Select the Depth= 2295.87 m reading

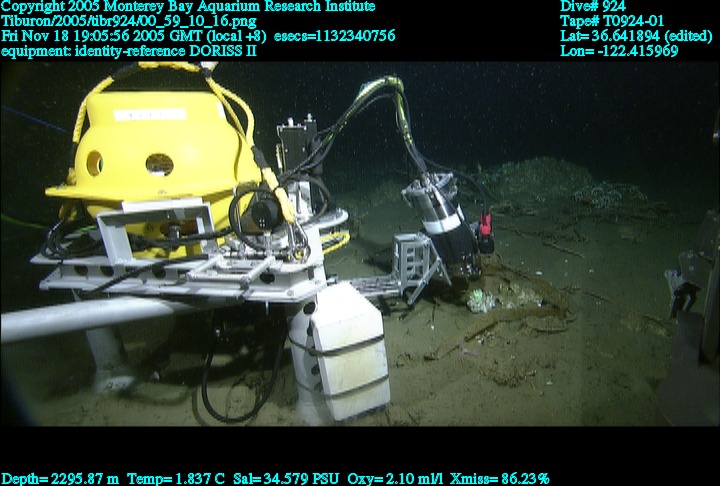60,479
